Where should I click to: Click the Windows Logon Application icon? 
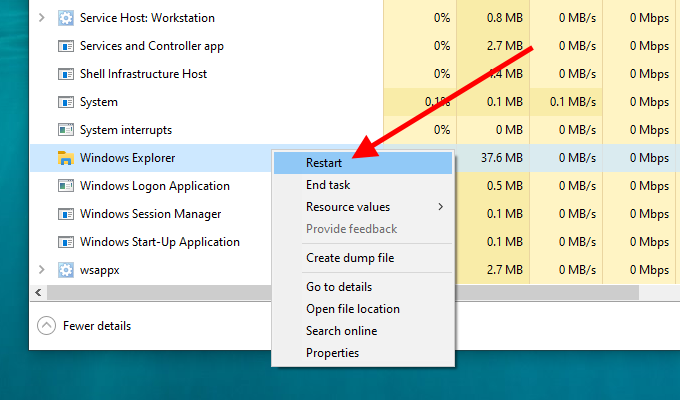click(66, 186)
